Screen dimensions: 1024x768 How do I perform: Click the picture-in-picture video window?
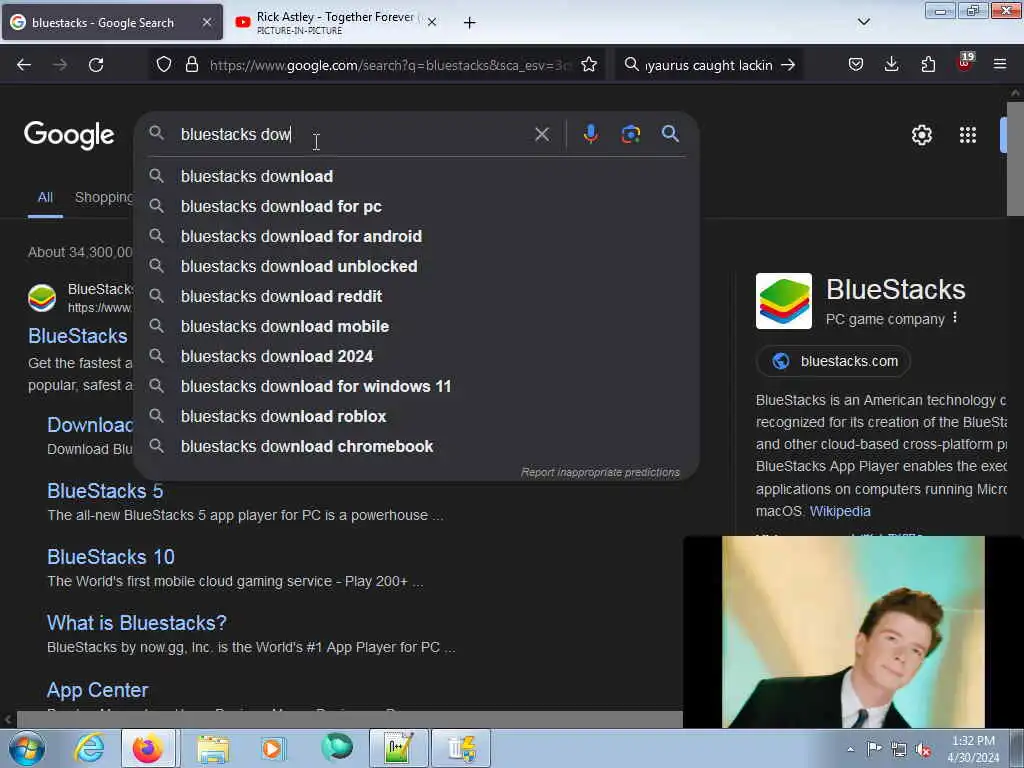[x=853, y=632]
